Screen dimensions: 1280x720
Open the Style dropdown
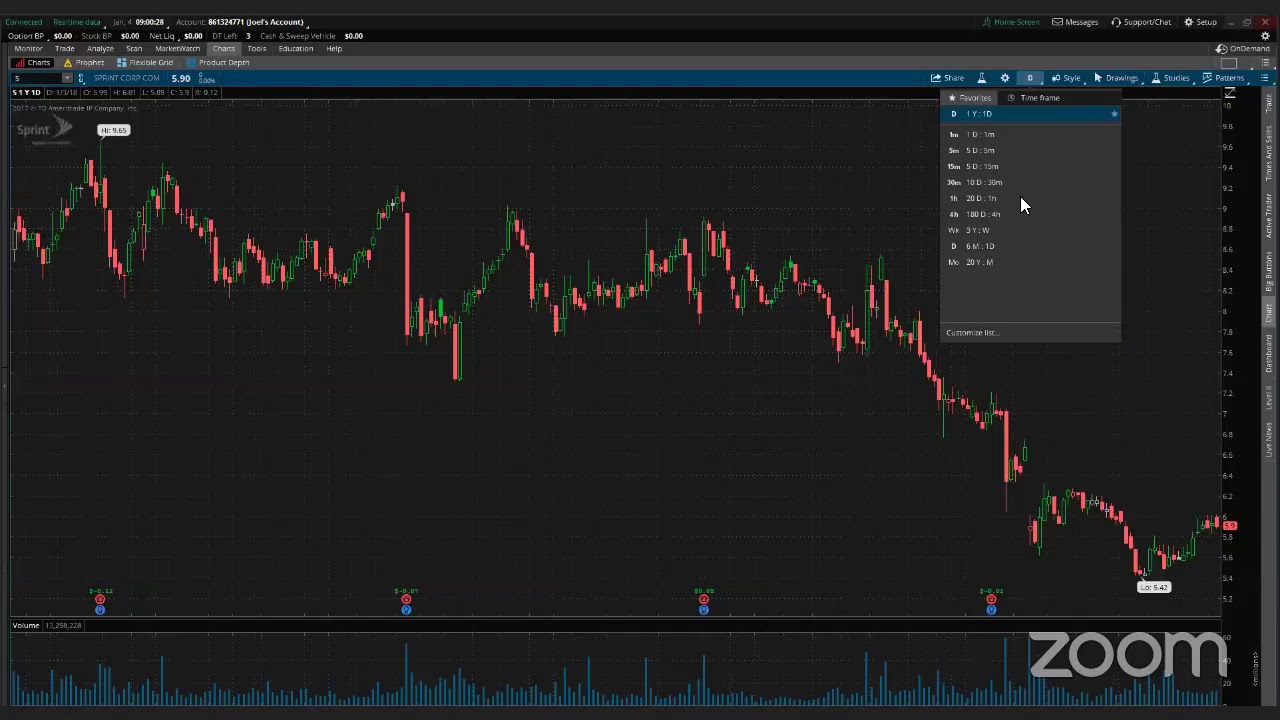(x=1065, y=78)
